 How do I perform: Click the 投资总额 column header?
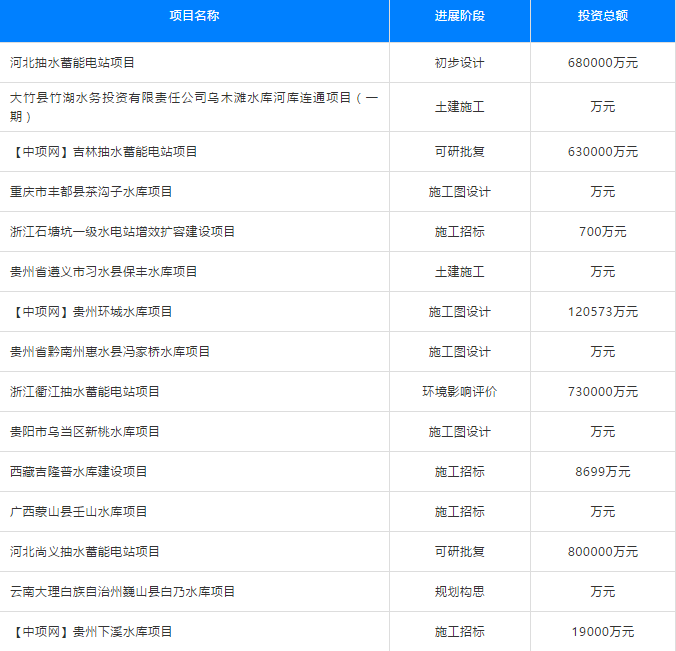coord(602,17)
